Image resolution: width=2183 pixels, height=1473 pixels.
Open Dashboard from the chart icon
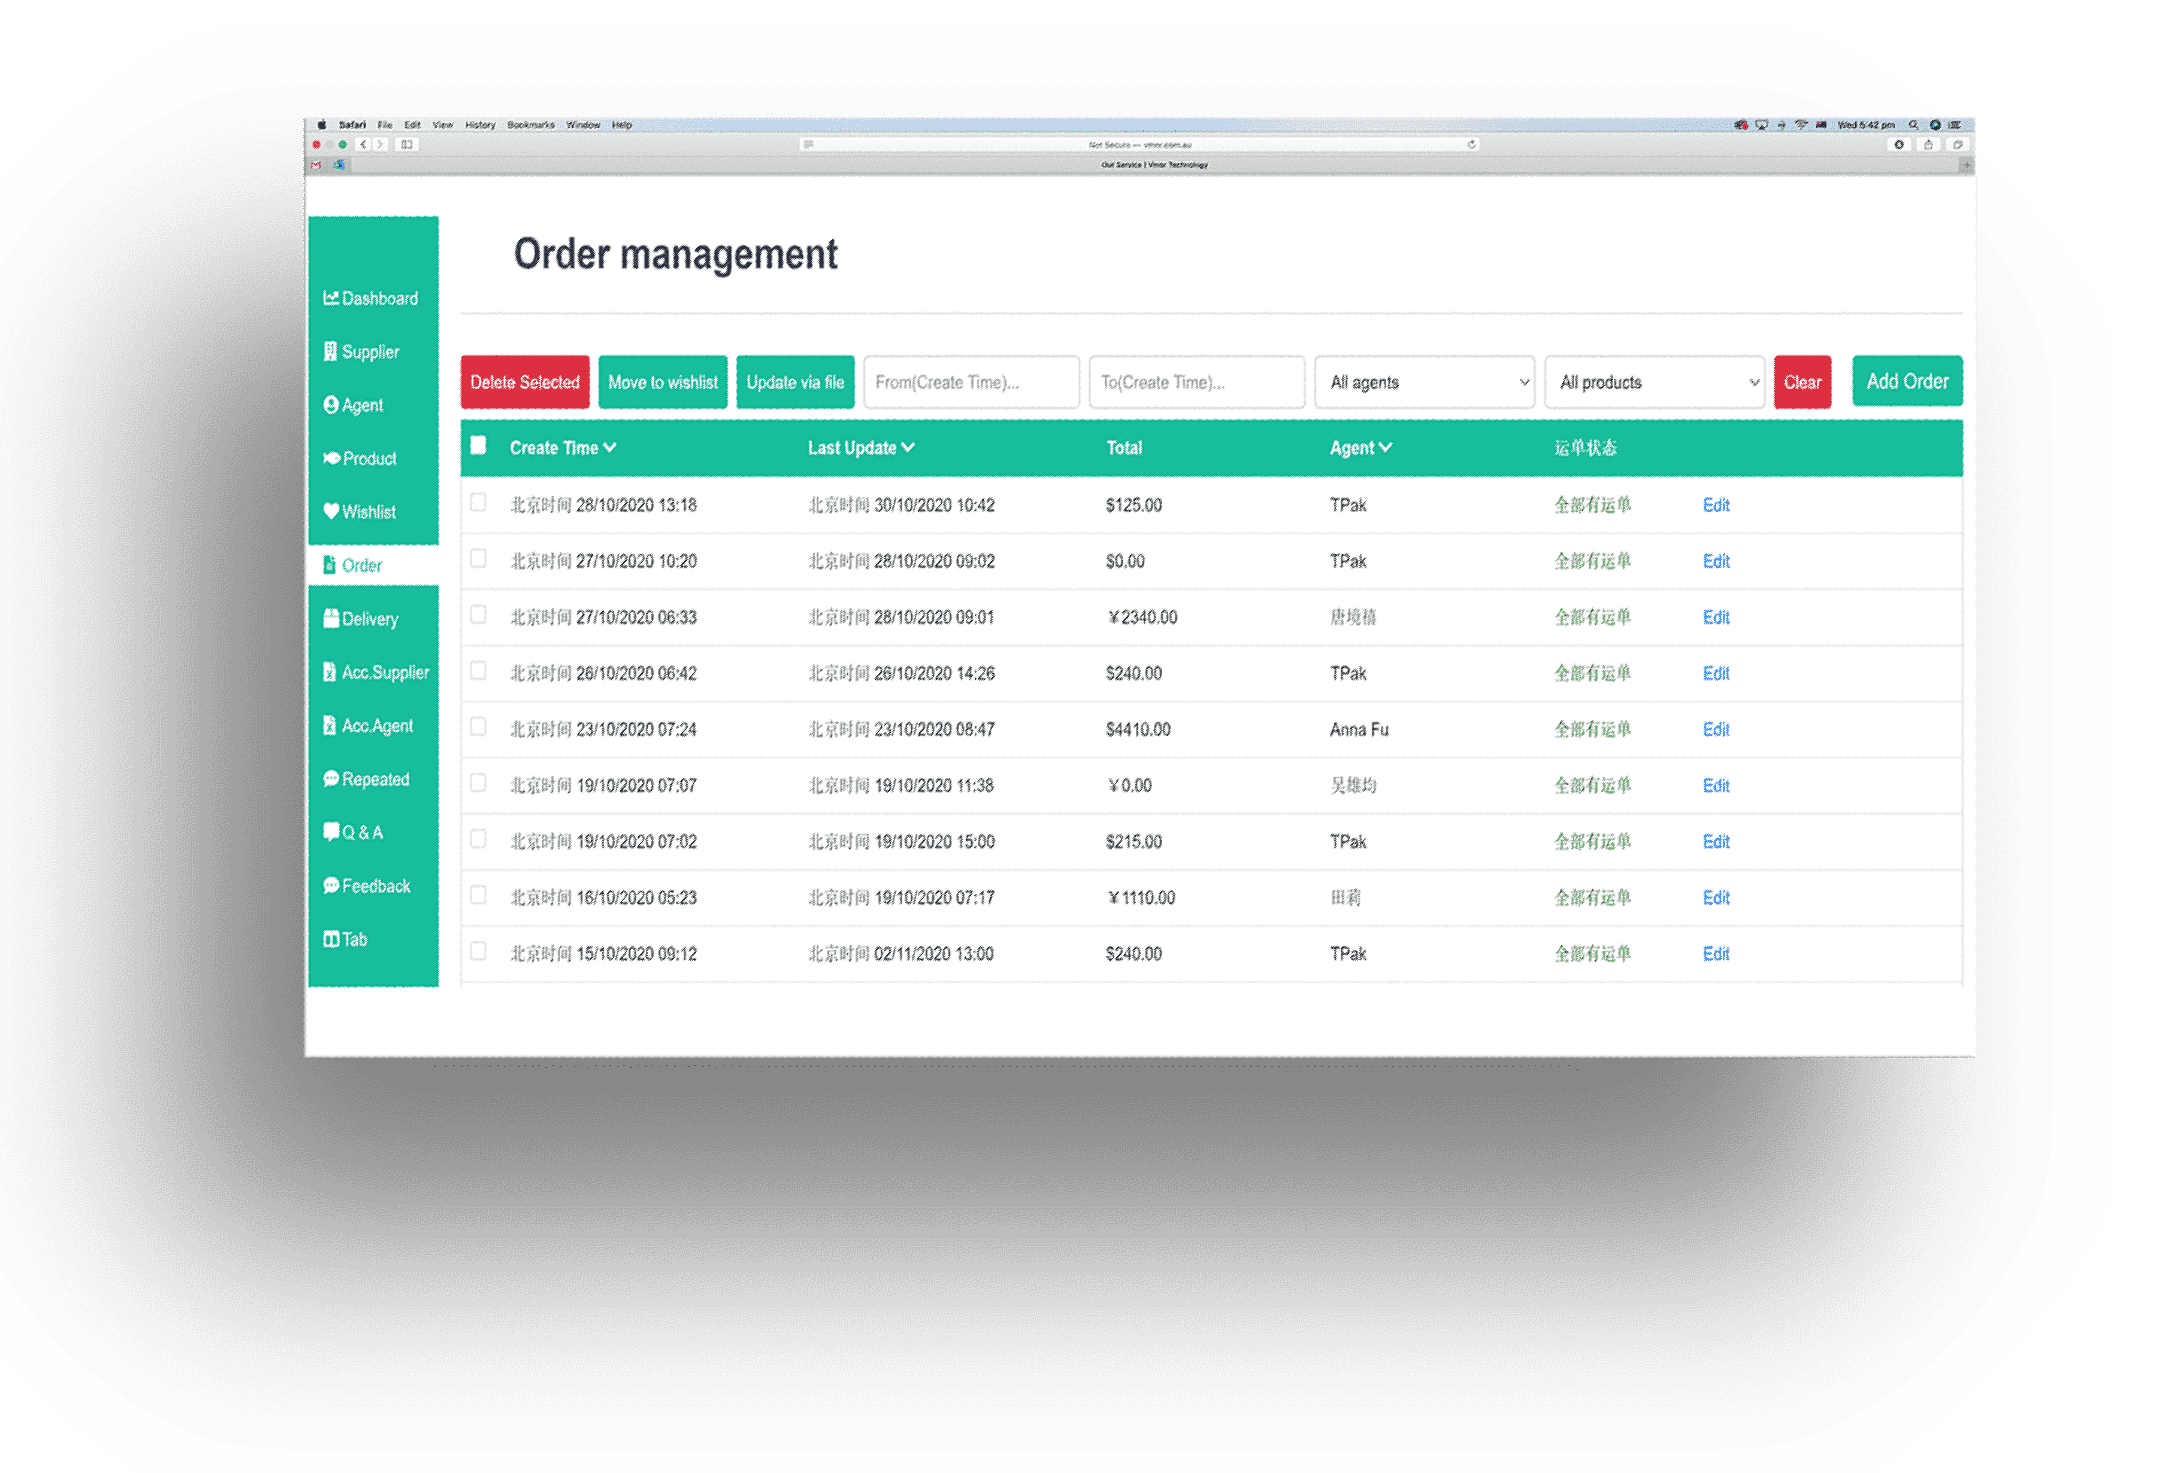(x=331, y=298)
